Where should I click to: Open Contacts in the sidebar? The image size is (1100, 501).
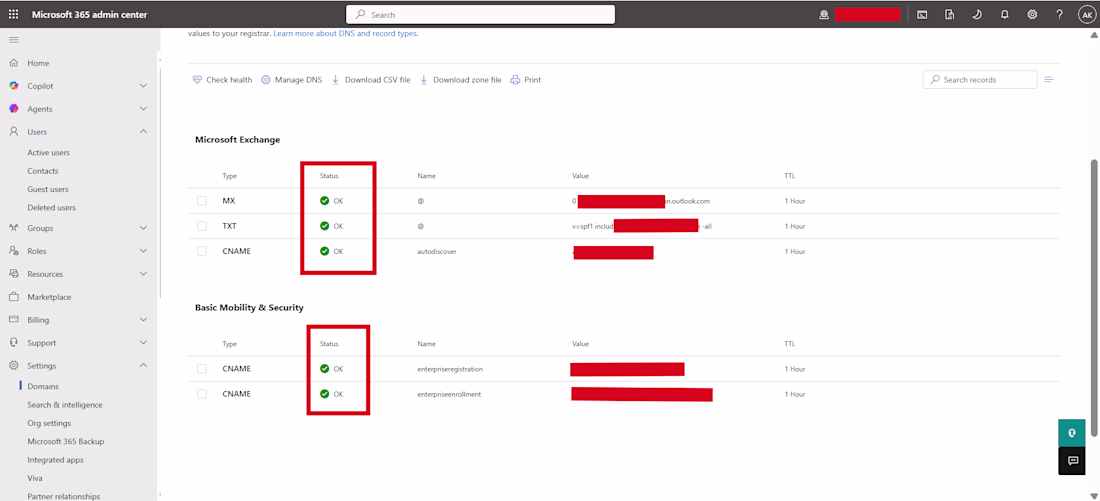tap(43, 171)
